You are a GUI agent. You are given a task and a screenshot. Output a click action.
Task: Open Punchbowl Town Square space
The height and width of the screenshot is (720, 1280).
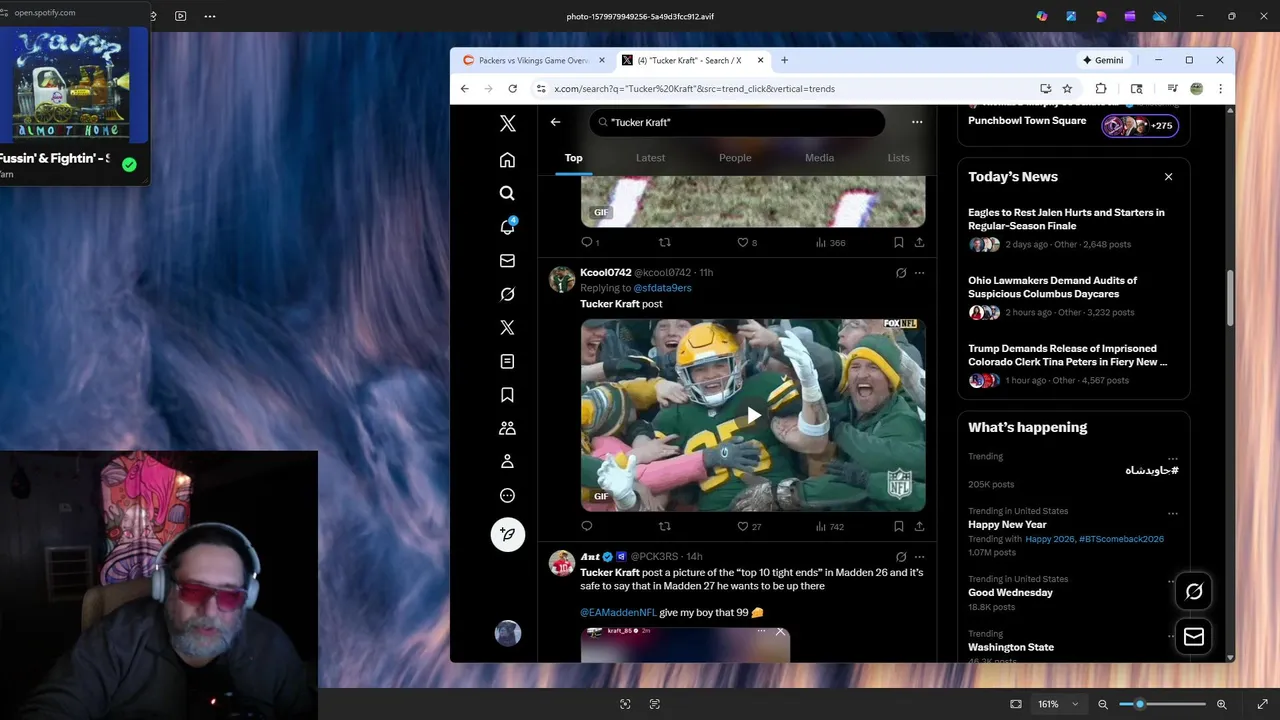1027,121
